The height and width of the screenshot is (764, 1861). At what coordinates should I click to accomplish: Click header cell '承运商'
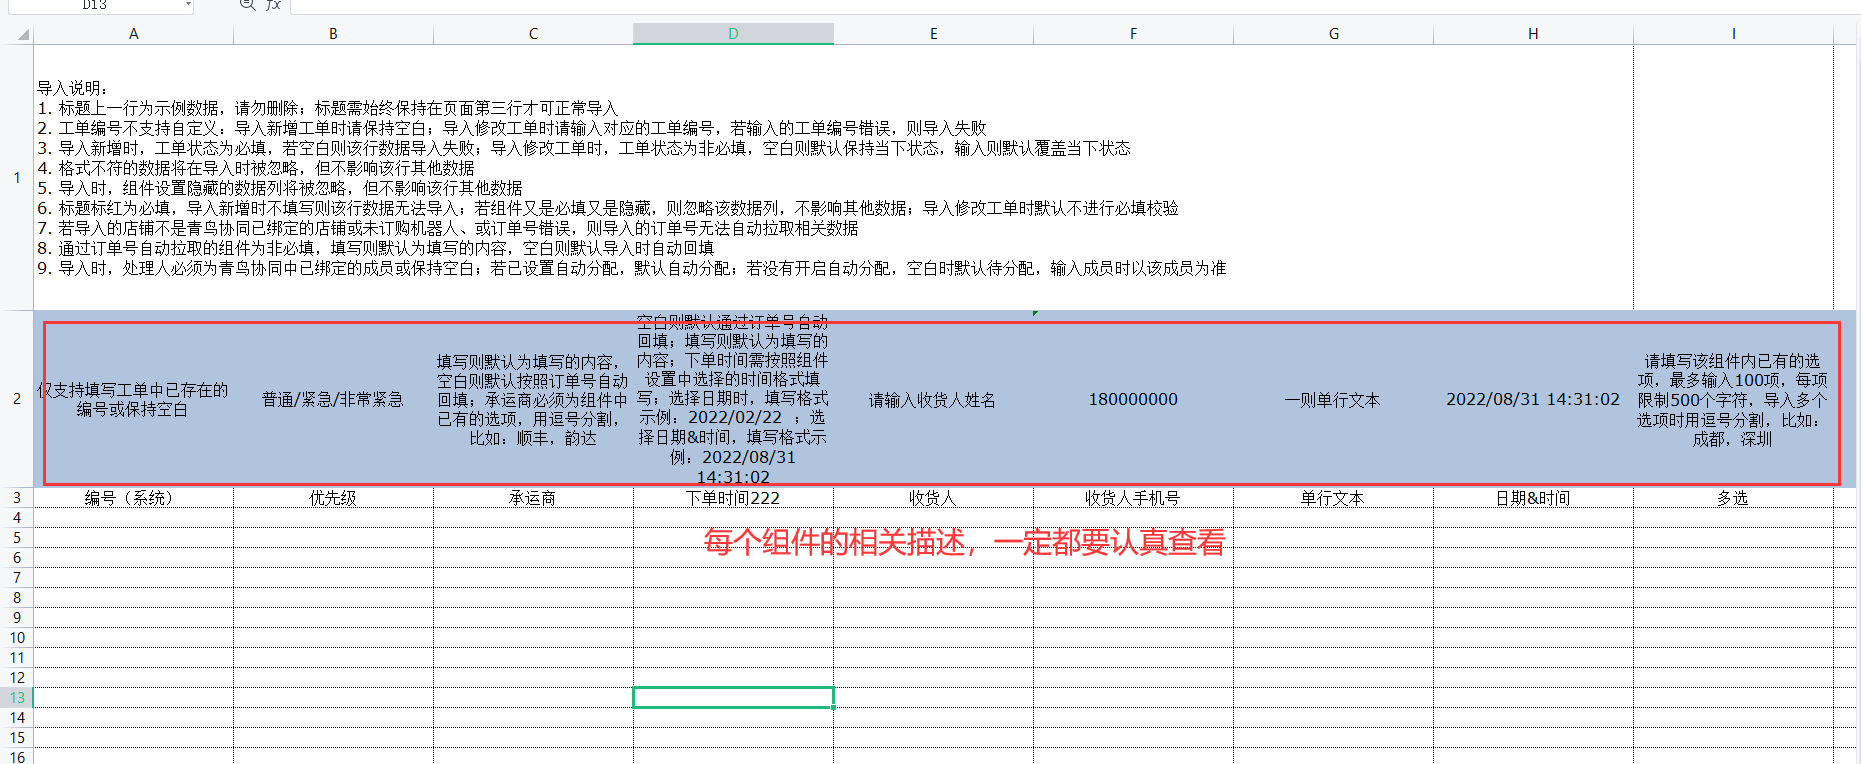[x=533, y=498]
